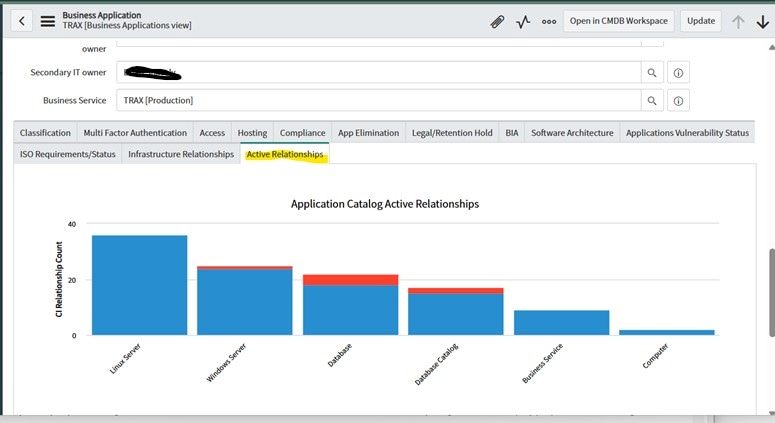This screenshot has height=423, width=775.
Task: Preview Business Service record info icon
Action: [678, 100]
